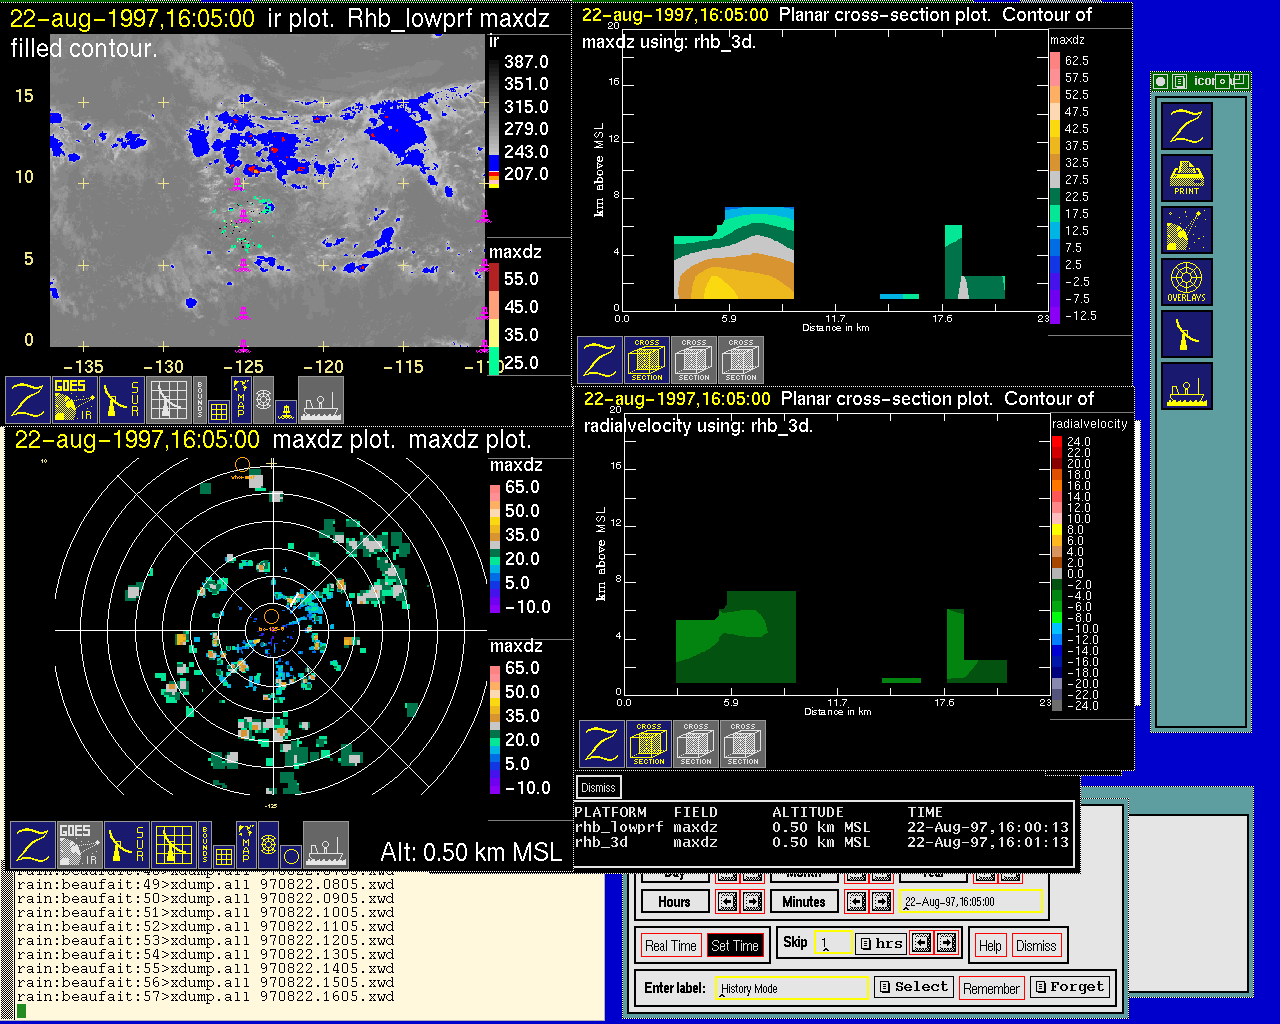
Task: Click the Help button in the time controller
Action: [x=990, y=945]
